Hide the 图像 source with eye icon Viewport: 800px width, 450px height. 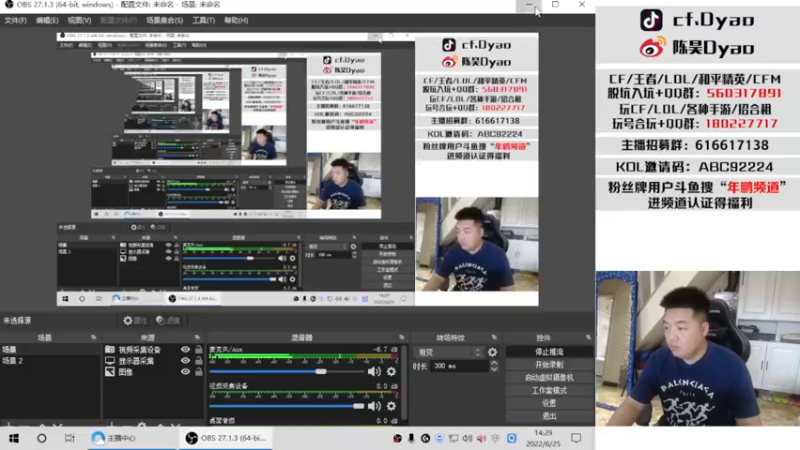(185, 372)
